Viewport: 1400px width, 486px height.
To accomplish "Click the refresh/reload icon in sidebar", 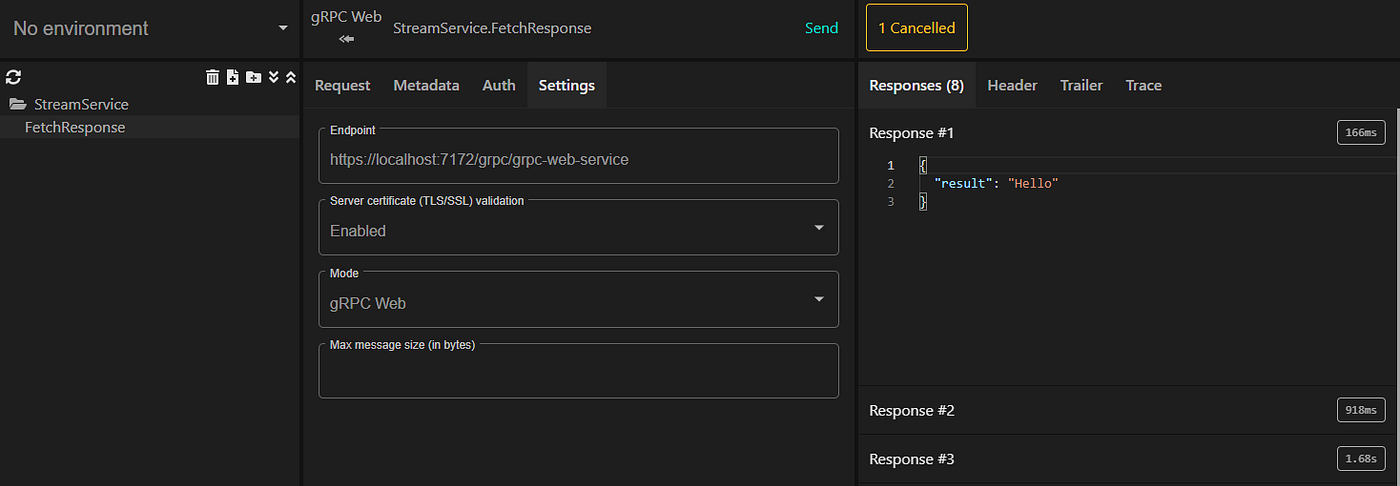I will 13,77.
